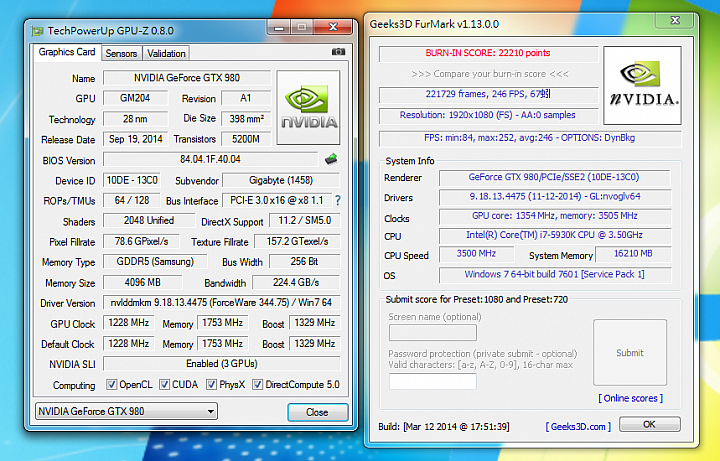The height and width of the screenshot is (461, 720).
Task: Toggle the DirectCompute 5.0 checkbox
Action: [x=258, y=384]
